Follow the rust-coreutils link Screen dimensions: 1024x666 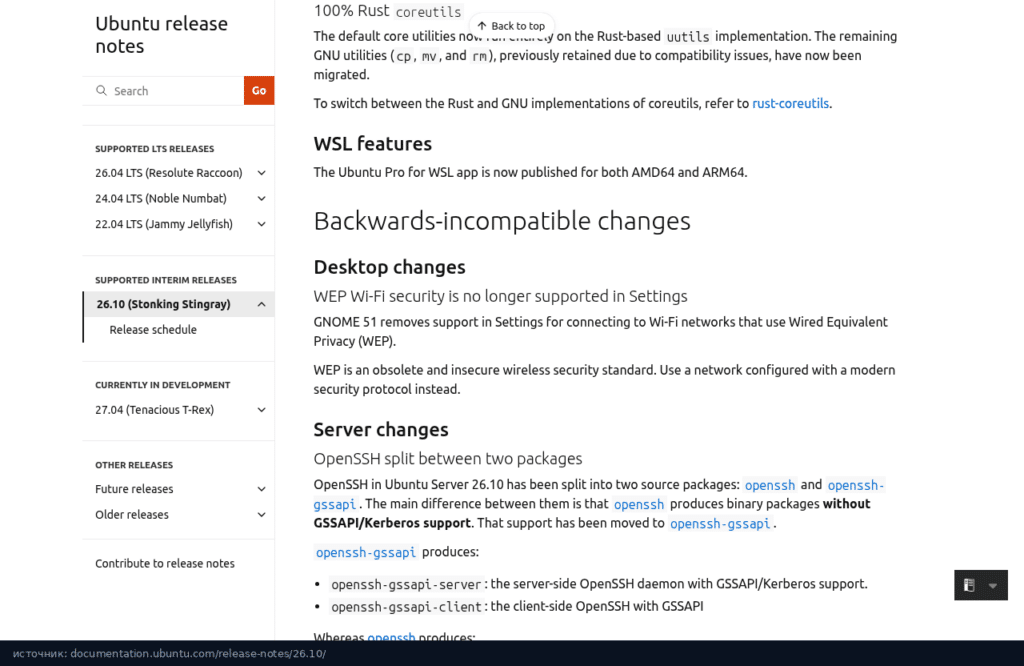coord(790,103)
